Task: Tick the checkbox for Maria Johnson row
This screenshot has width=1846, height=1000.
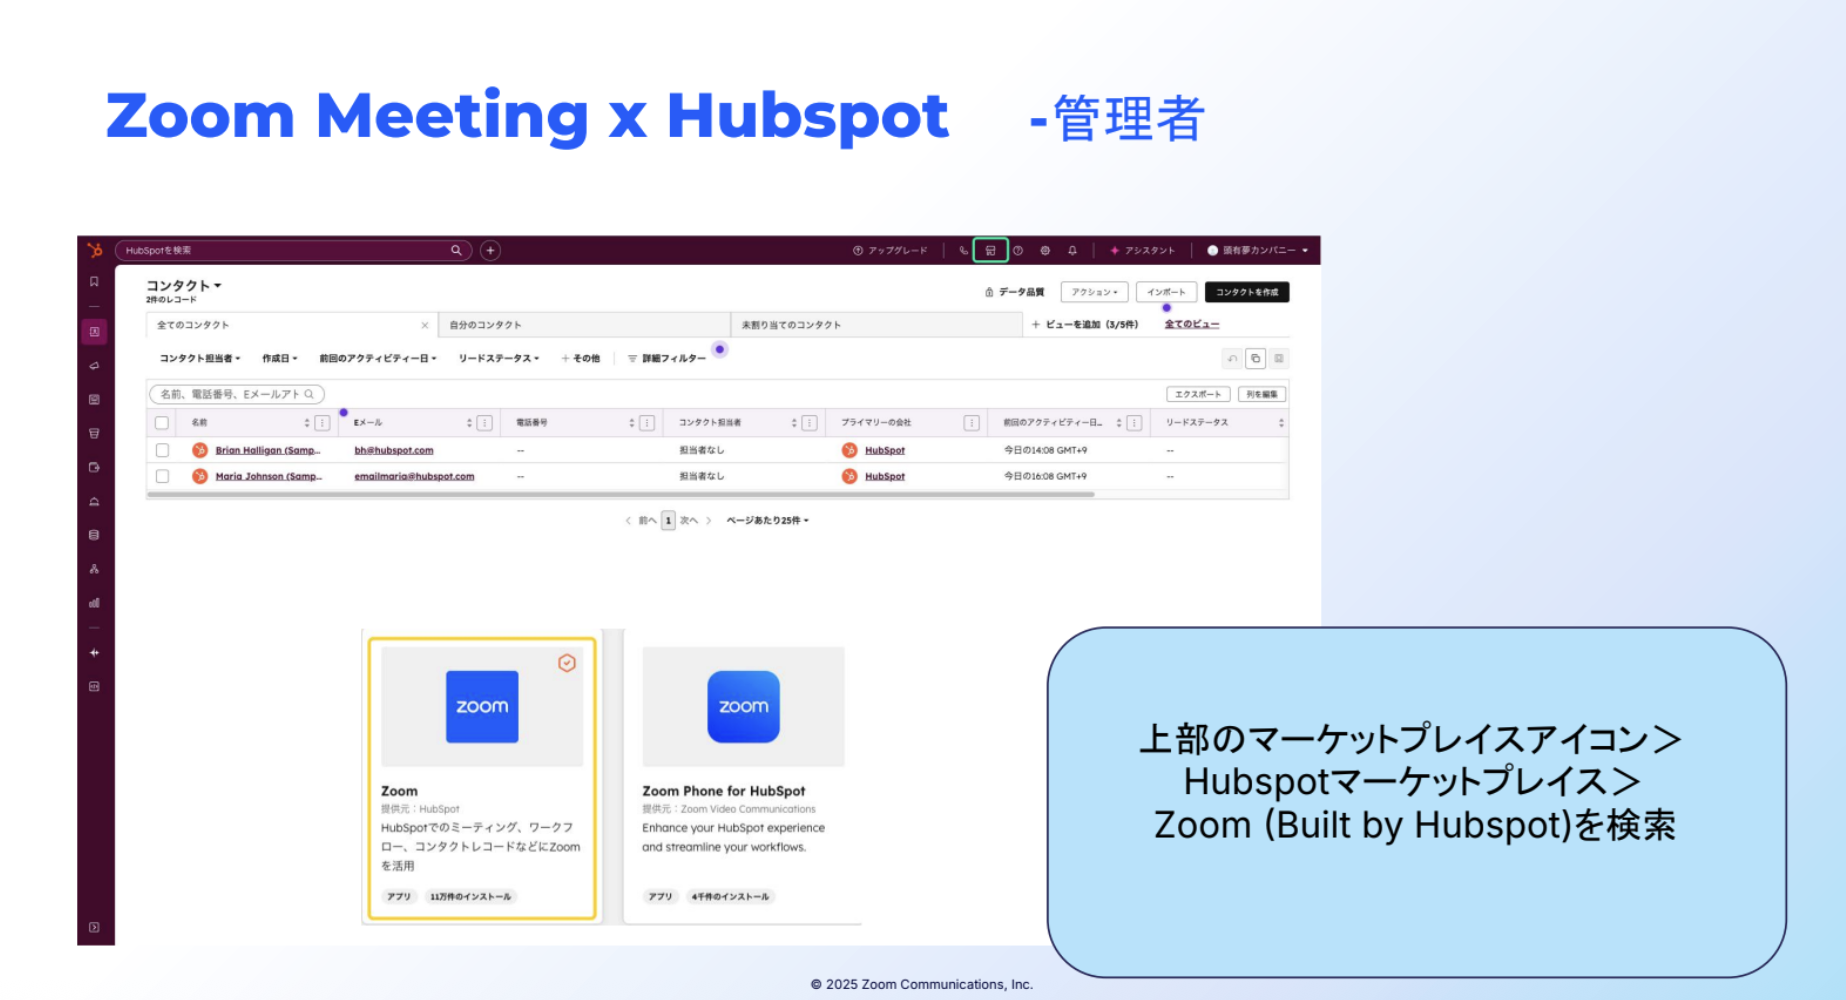Action: (x=162, y=476)
